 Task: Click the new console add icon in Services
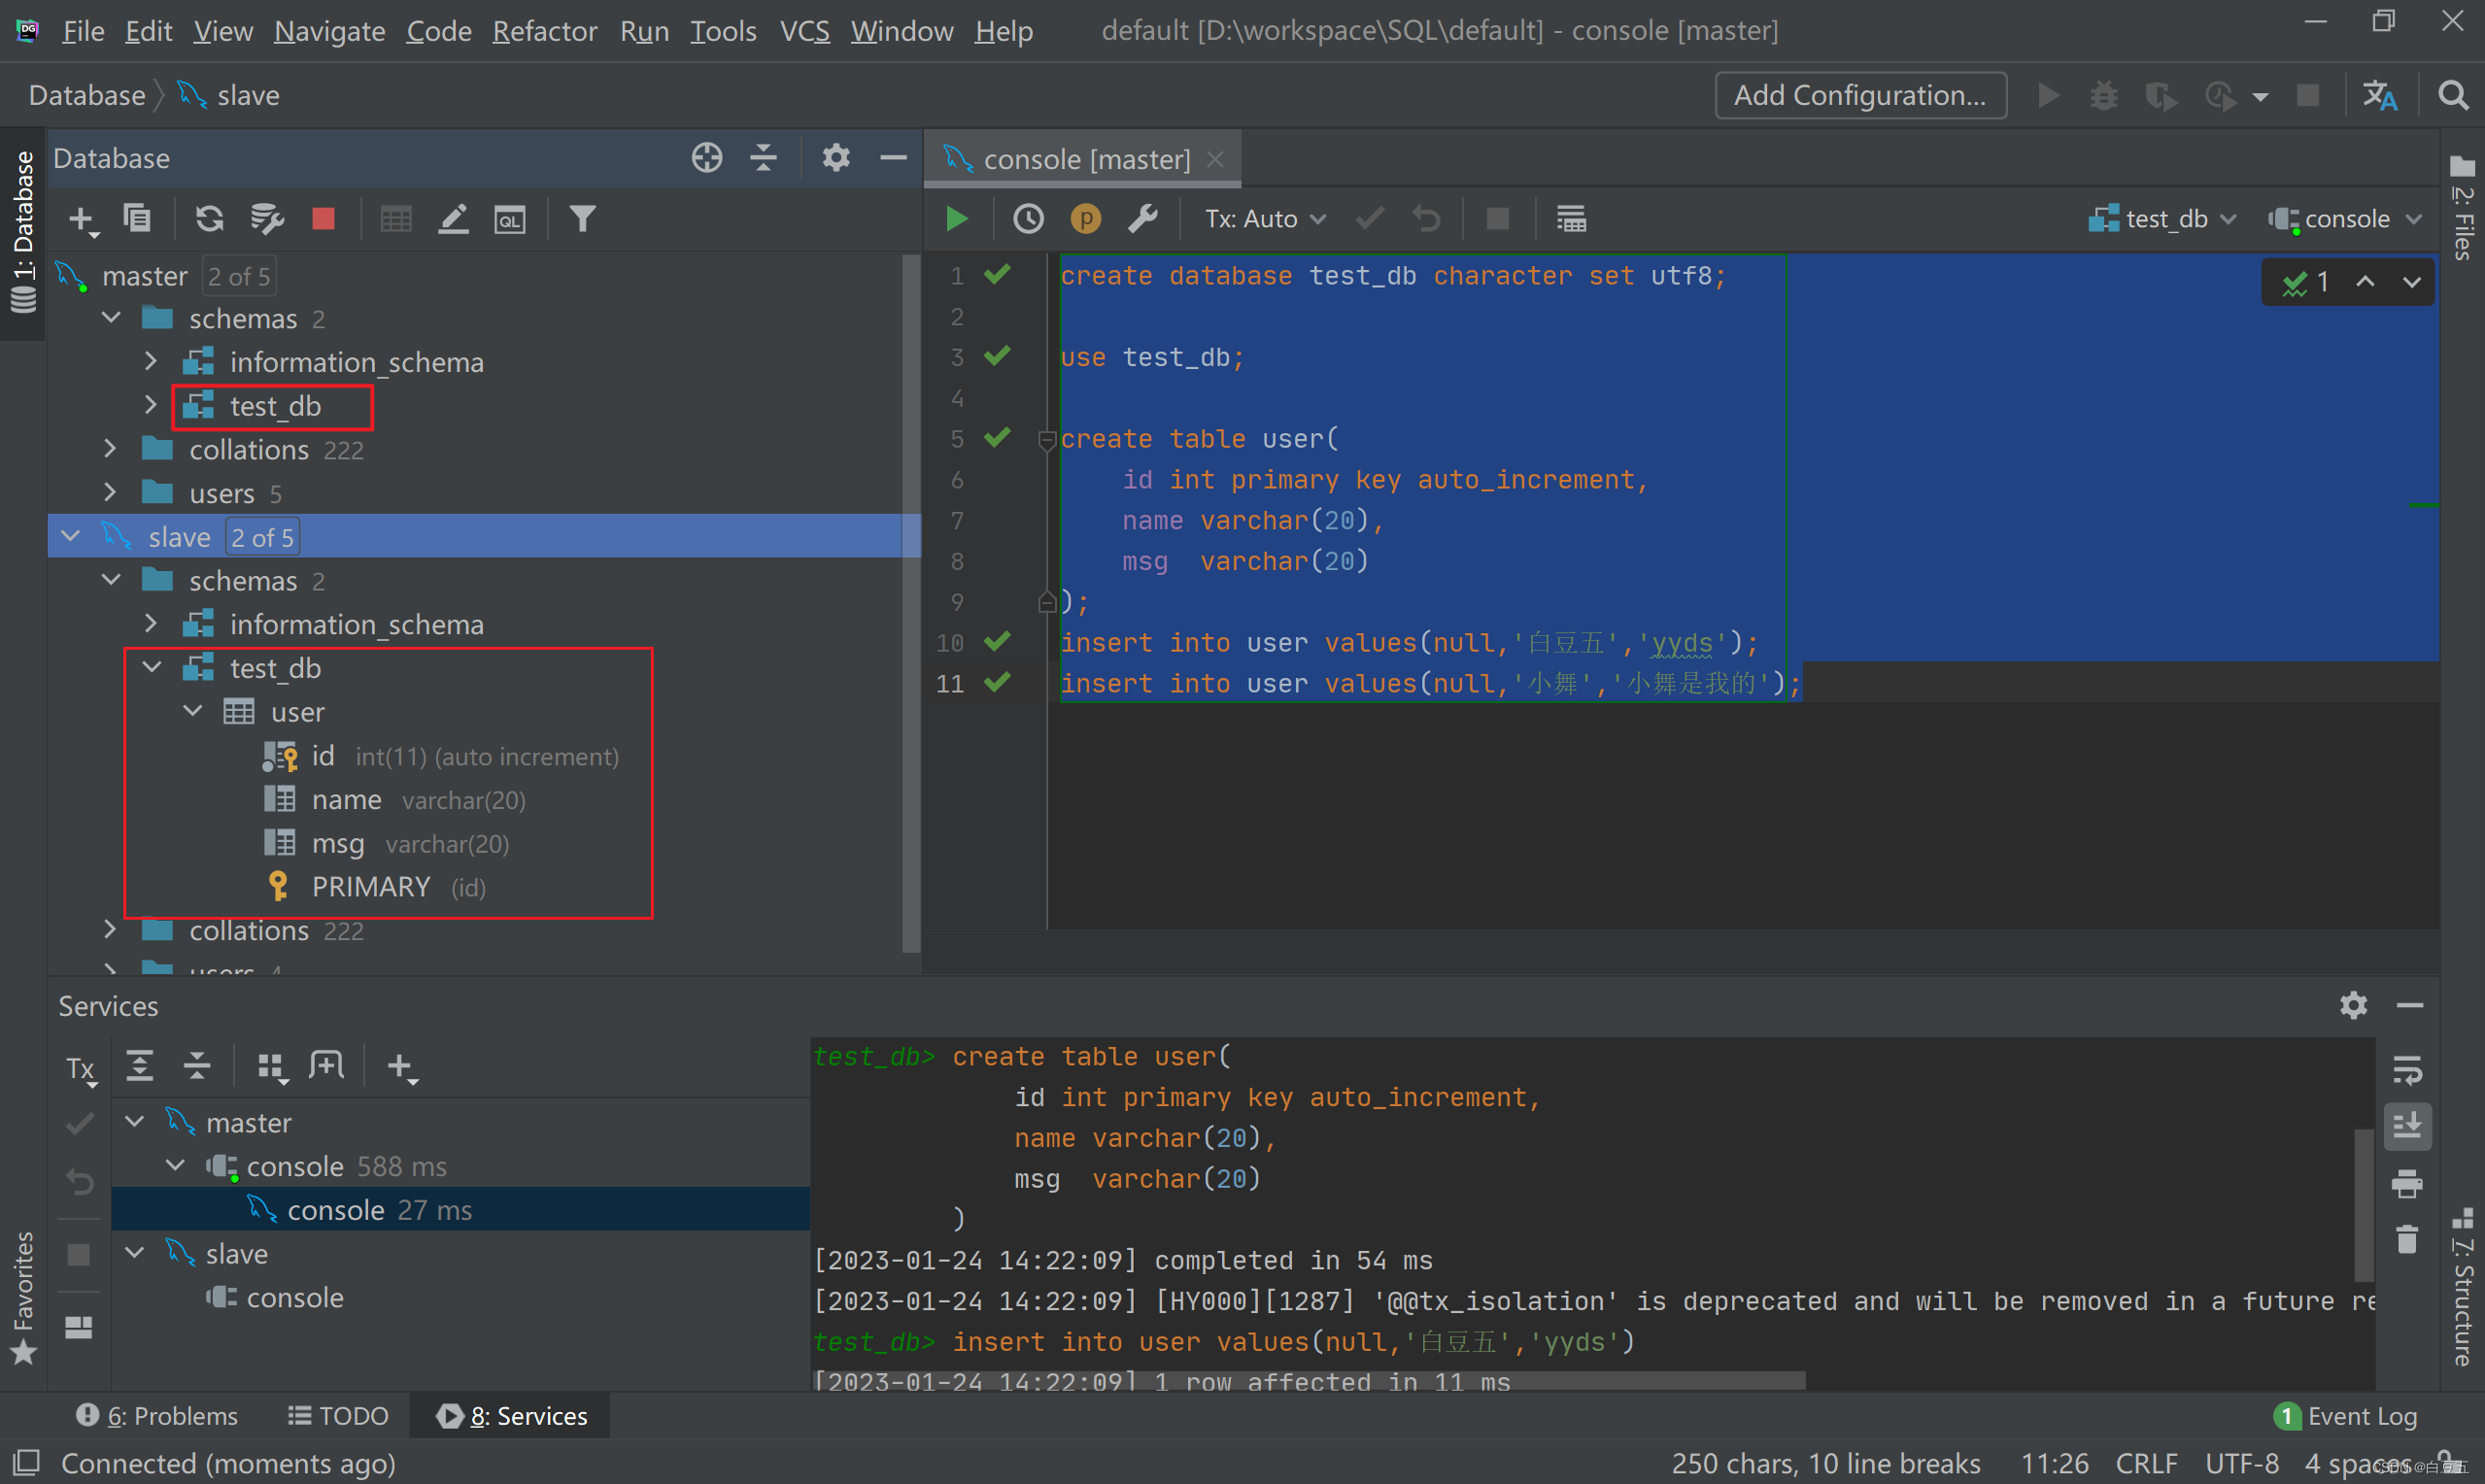(x=403, y=1065)
